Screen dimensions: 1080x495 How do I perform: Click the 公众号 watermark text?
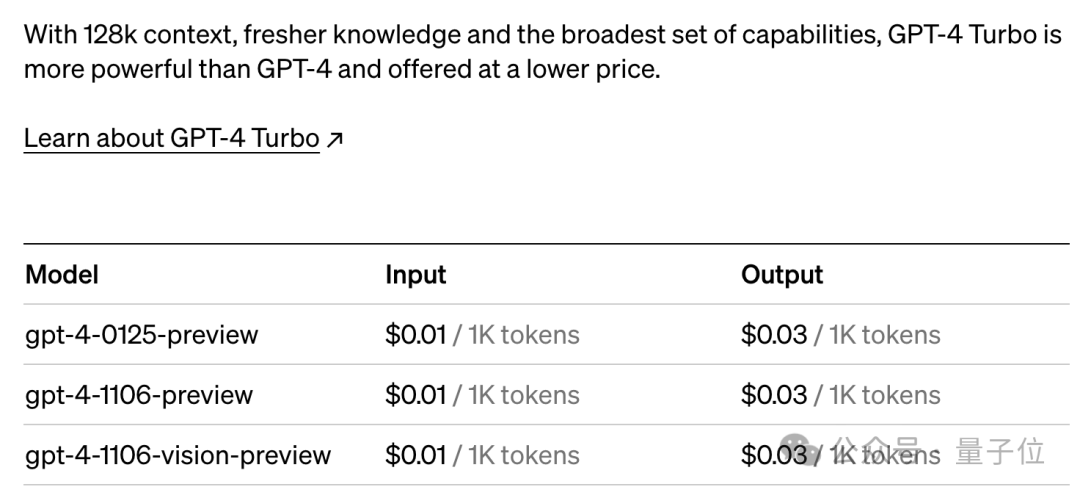877,452
